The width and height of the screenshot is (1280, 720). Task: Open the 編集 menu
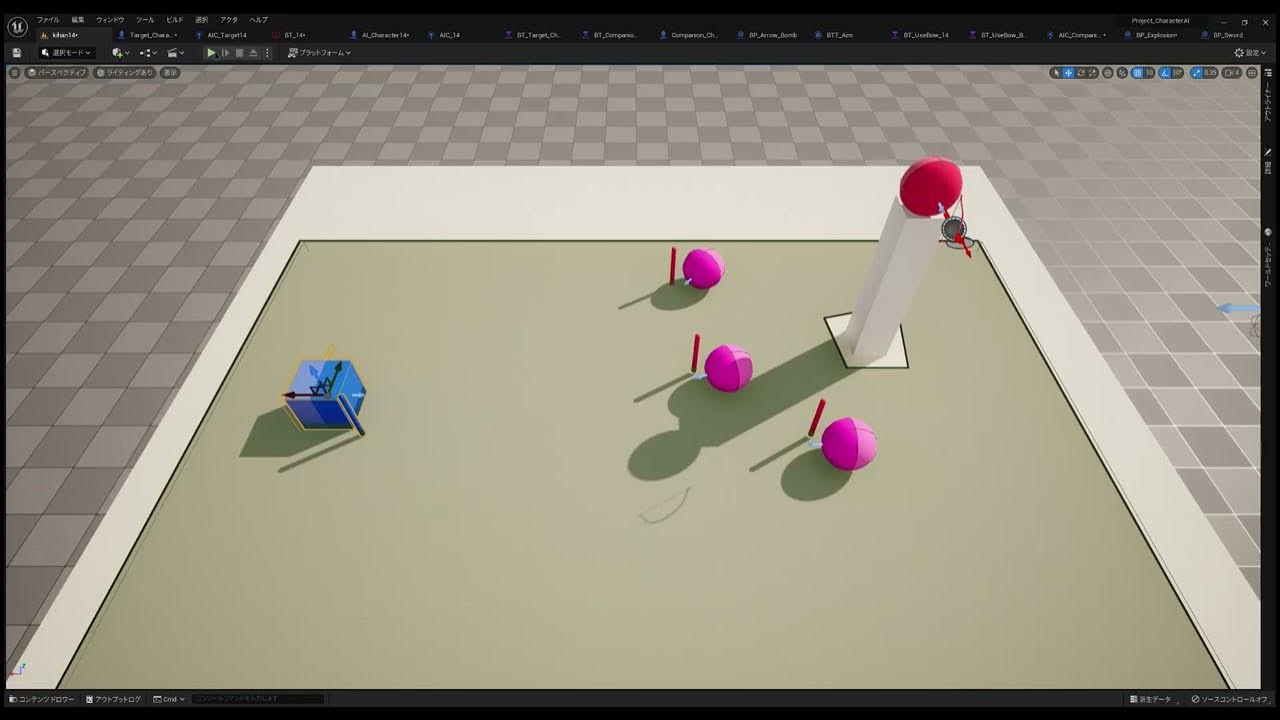coord(78,20)
